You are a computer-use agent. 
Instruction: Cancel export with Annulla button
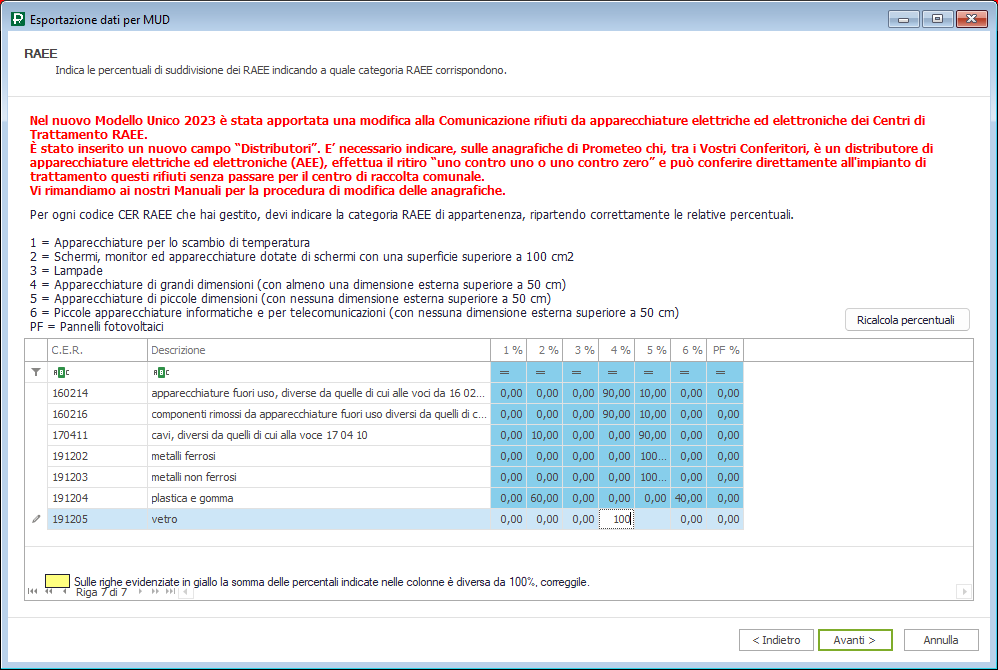[x=941, y=640]
